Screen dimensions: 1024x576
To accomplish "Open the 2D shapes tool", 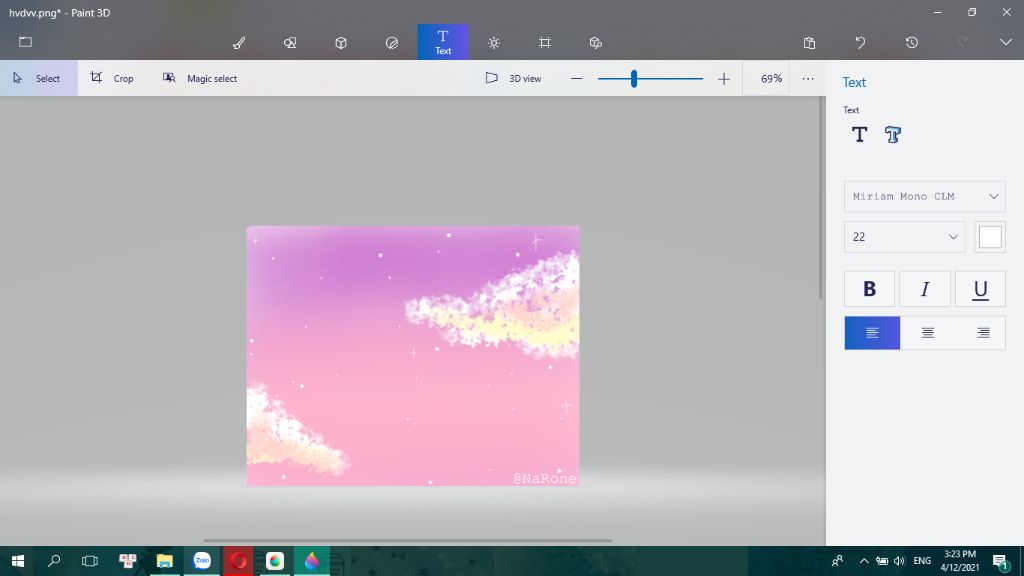I will coord(289,42).
